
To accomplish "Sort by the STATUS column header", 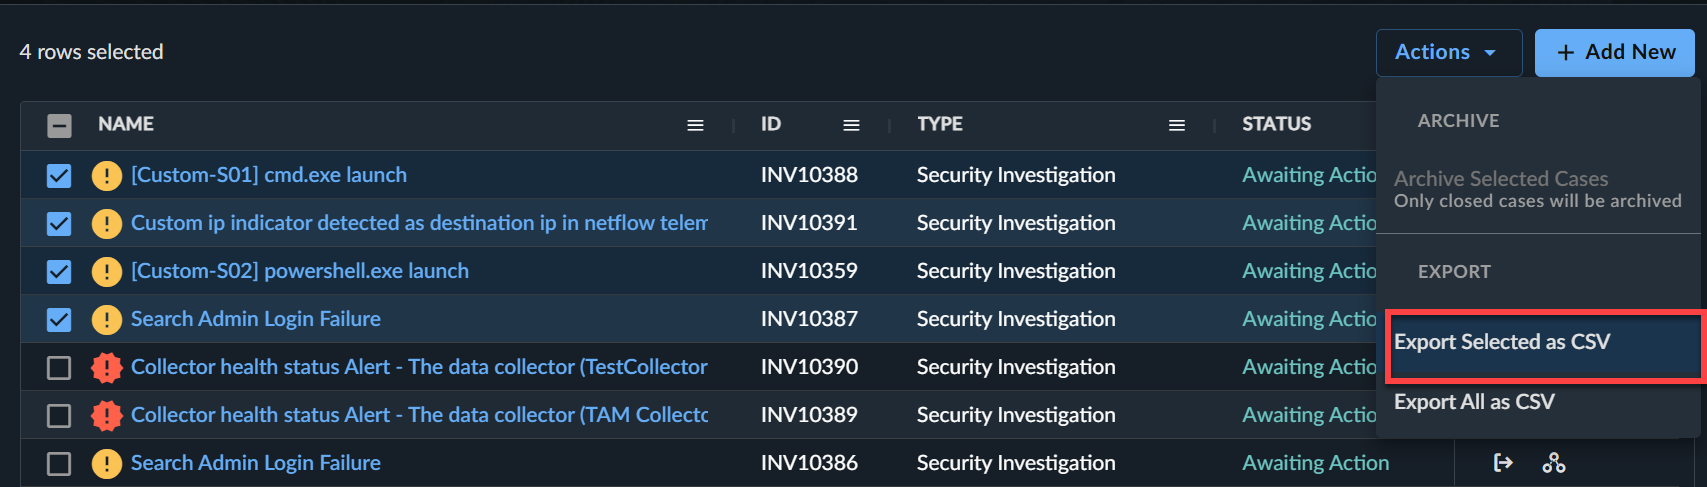I will 1276,124.
